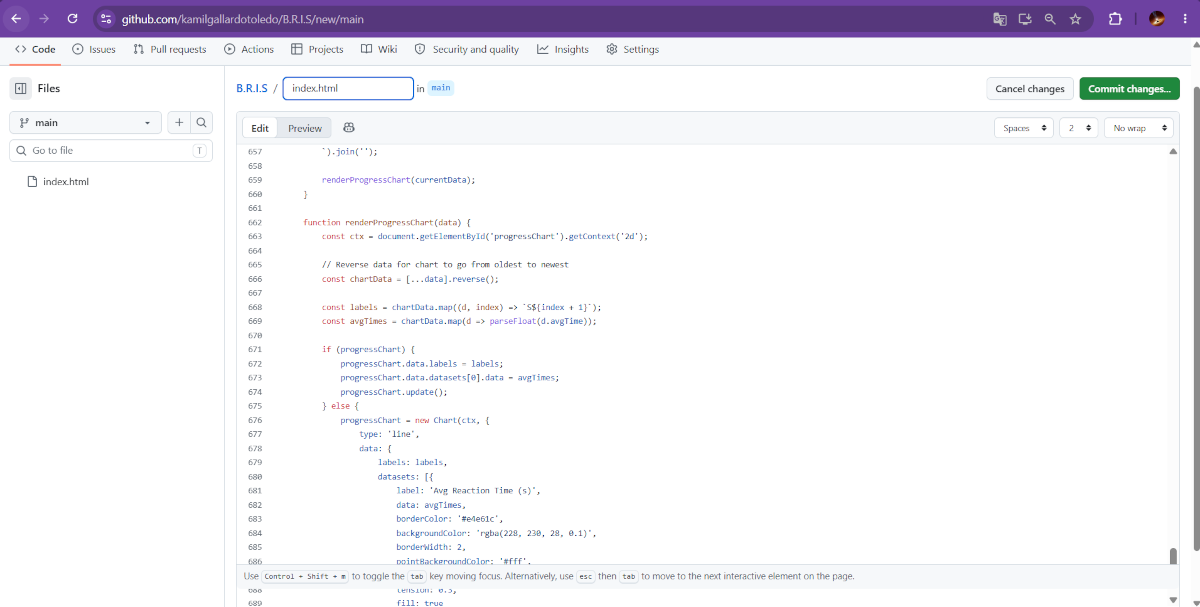The image size is (1200, 607).
Task: Click code line "type: 'line',"
Action: [x=389, y=434]
